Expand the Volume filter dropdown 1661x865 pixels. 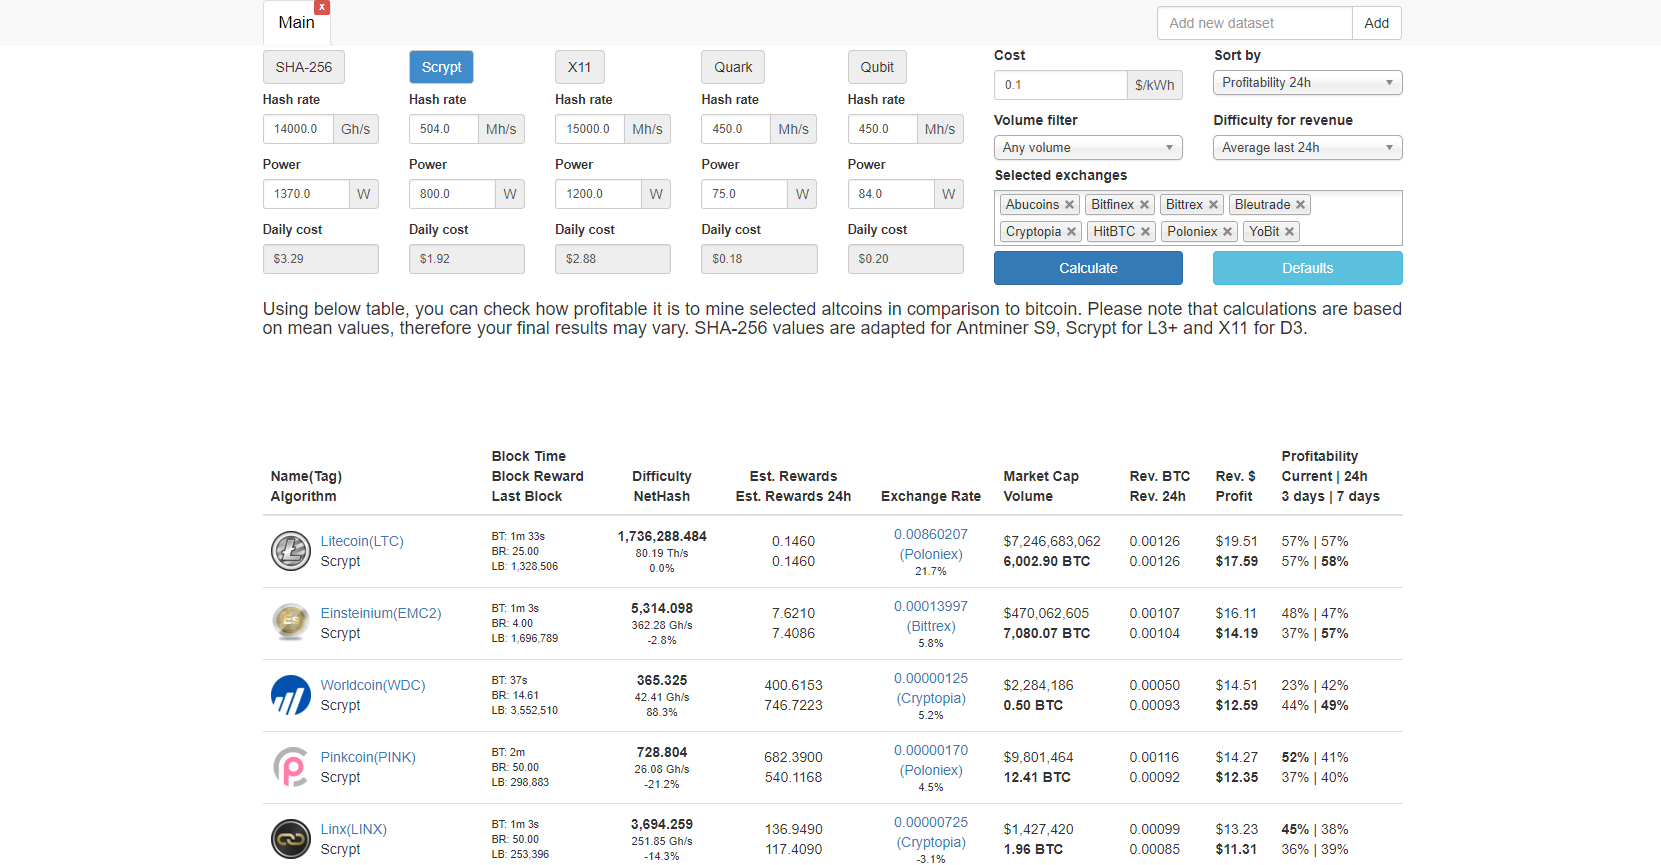[1087, 148]
